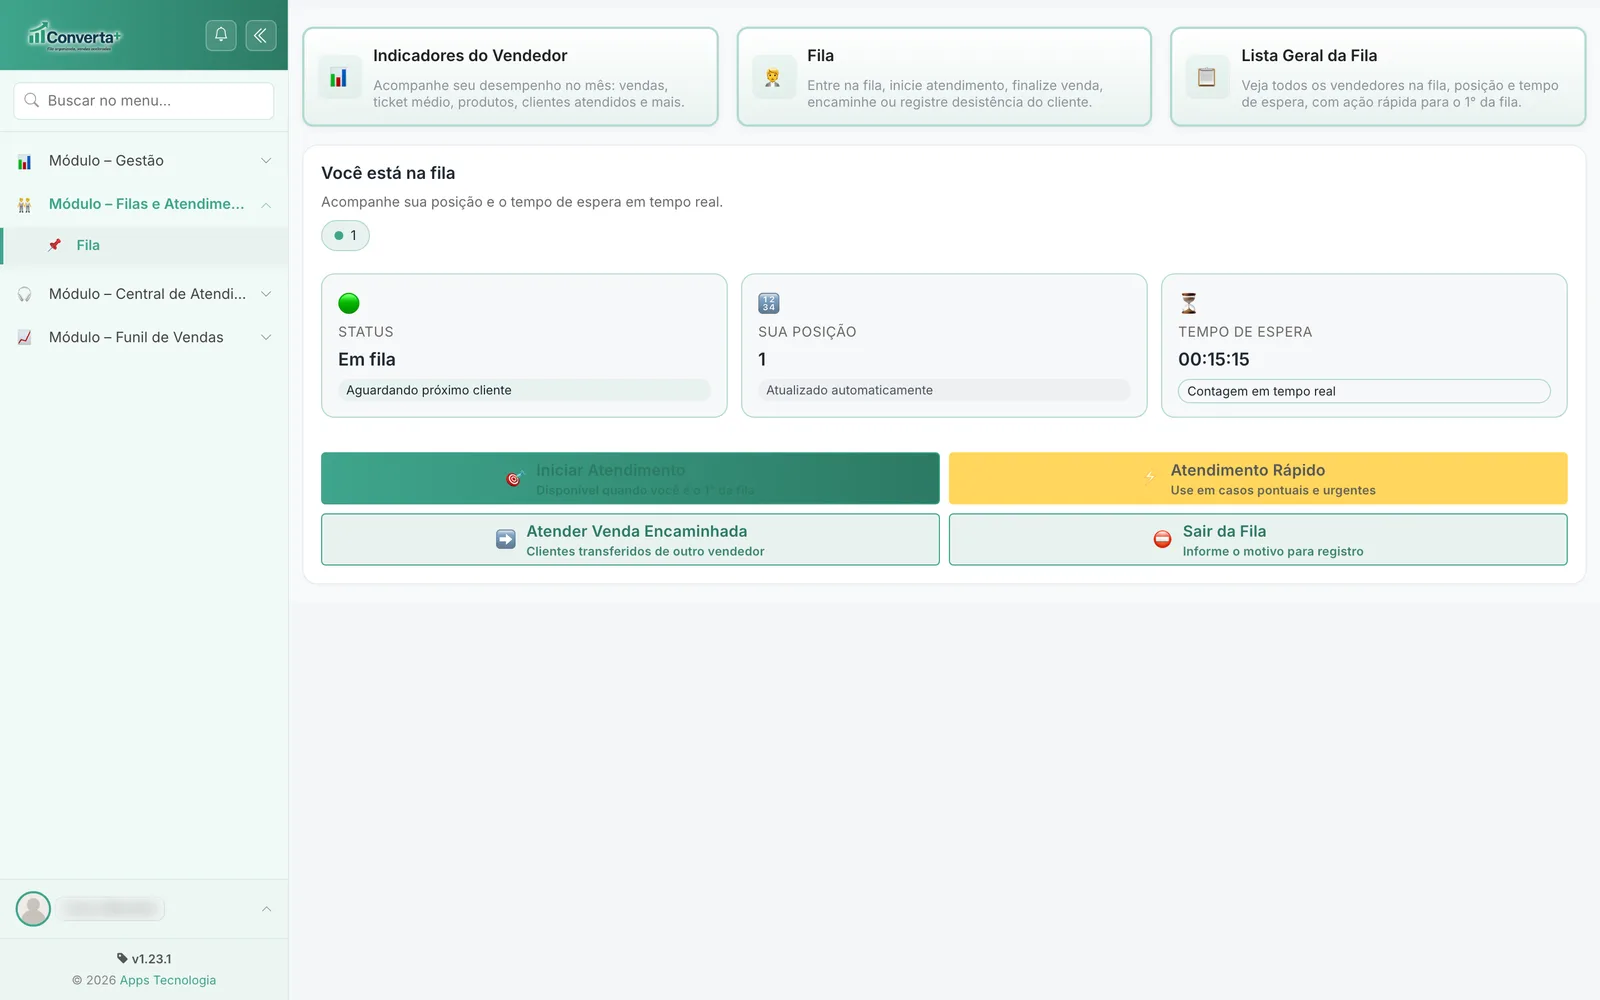Viewport: 1600px width, 1000px height.
Task: Click the bar chart icon of Indicadores do Vendedor
Action: (x=339, y=77)
